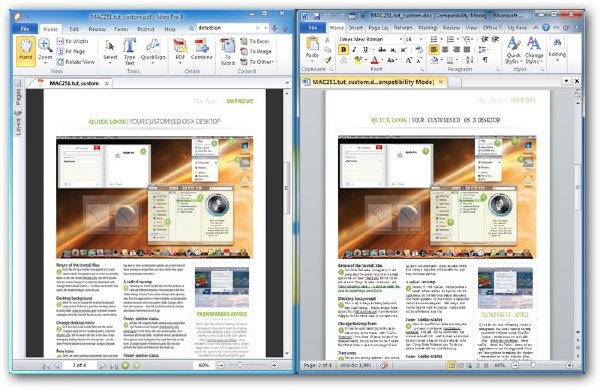Click Format Painter brush in Word clipboard
The image size is (600, 389).
(328, 60)
